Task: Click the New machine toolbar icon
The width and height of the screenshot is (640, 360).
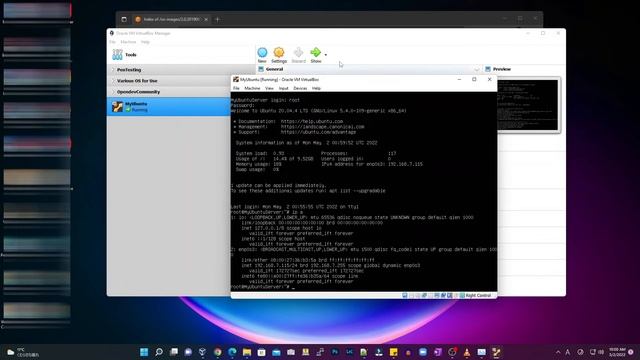Action: point(262,52)
